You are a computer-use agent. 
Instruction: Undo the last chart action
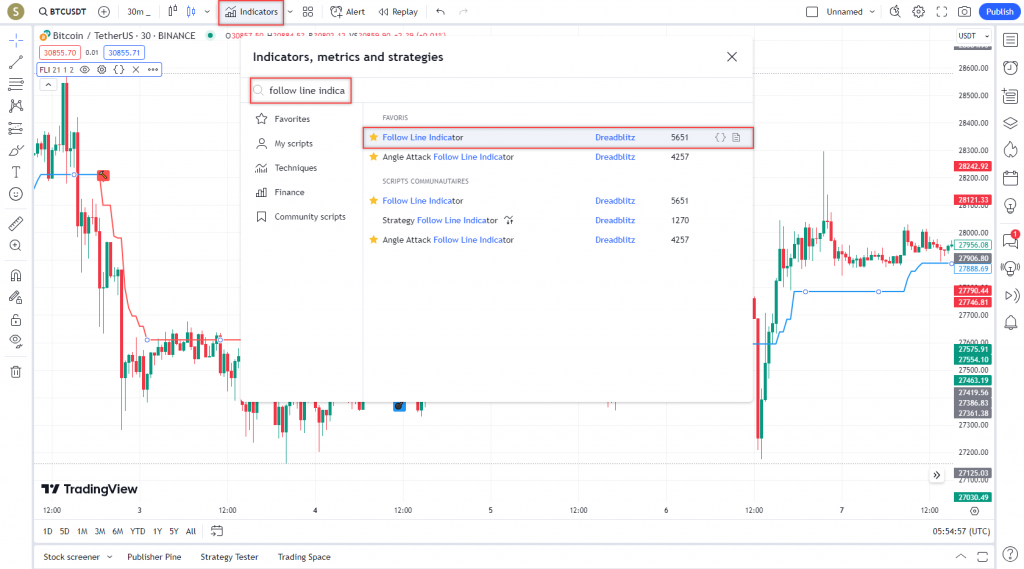440,12
